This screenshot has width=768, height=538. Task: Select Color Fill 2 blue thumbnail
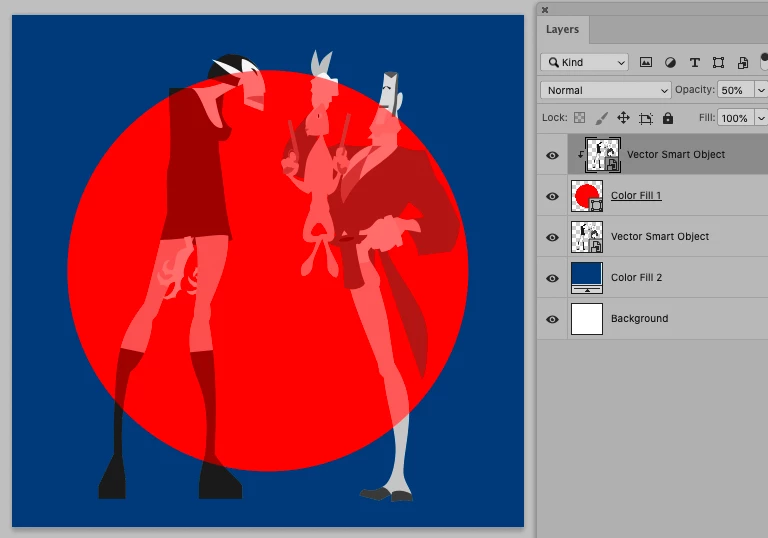pos(587,278)
